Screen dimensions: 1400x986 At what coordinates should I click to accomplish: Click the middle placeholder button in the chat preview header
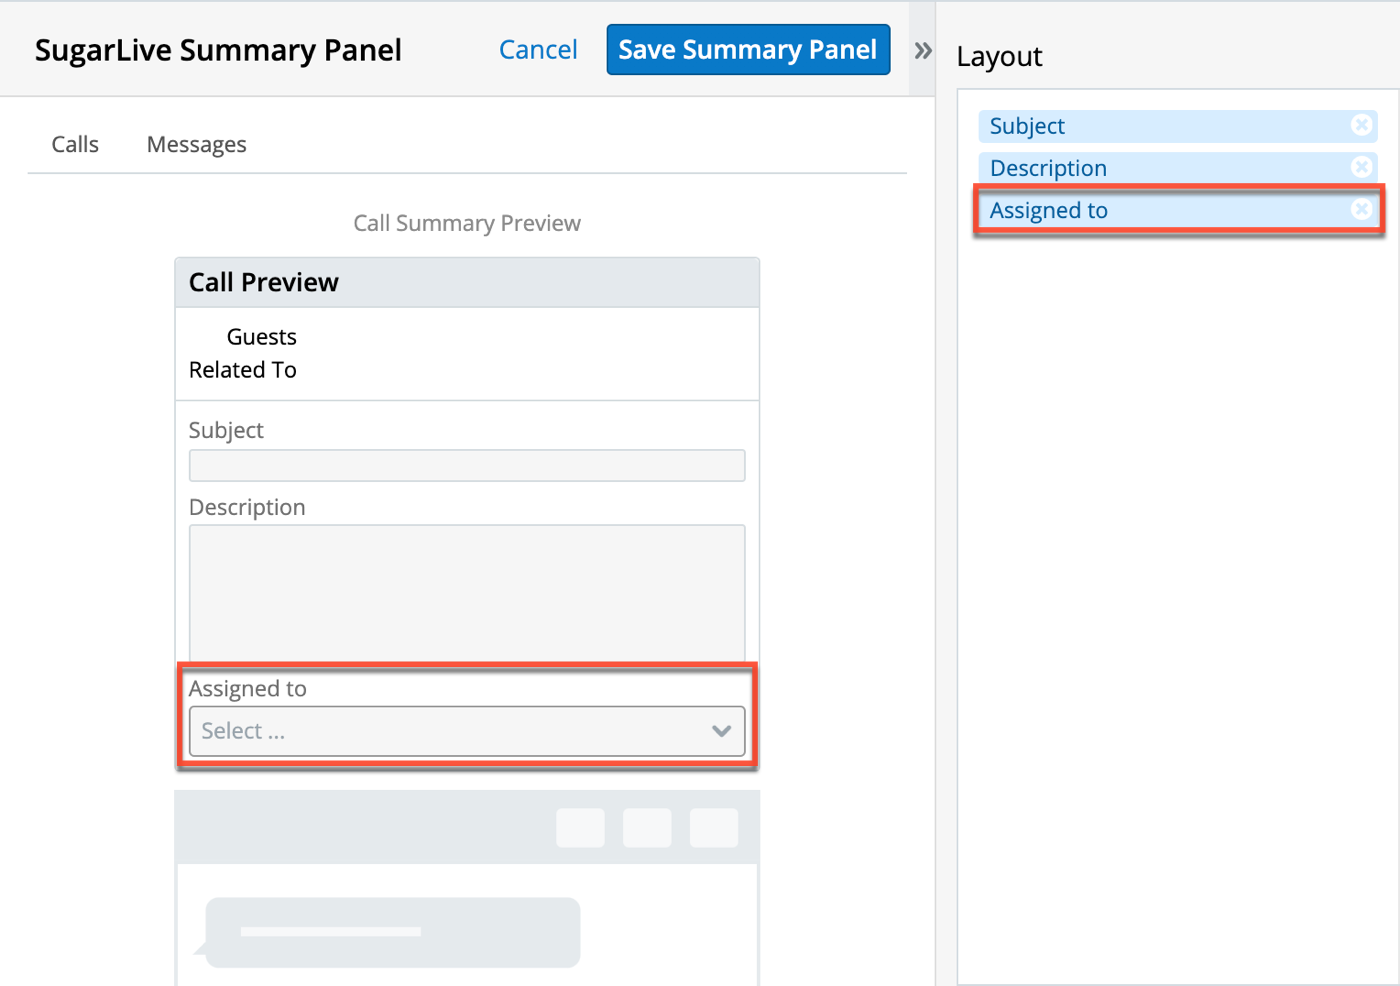click(647, 828)
